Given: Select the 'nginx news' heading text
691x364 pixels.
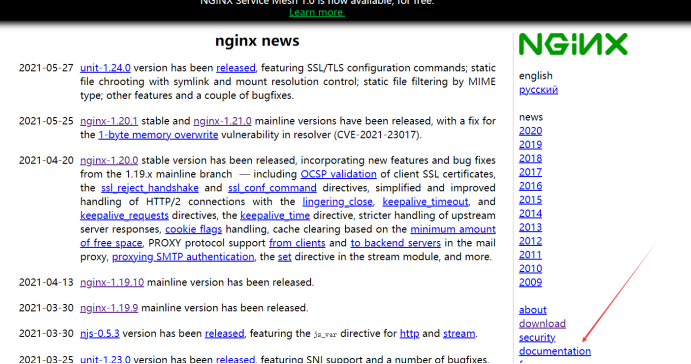Looking at the screenshot, I should [257, 41].
